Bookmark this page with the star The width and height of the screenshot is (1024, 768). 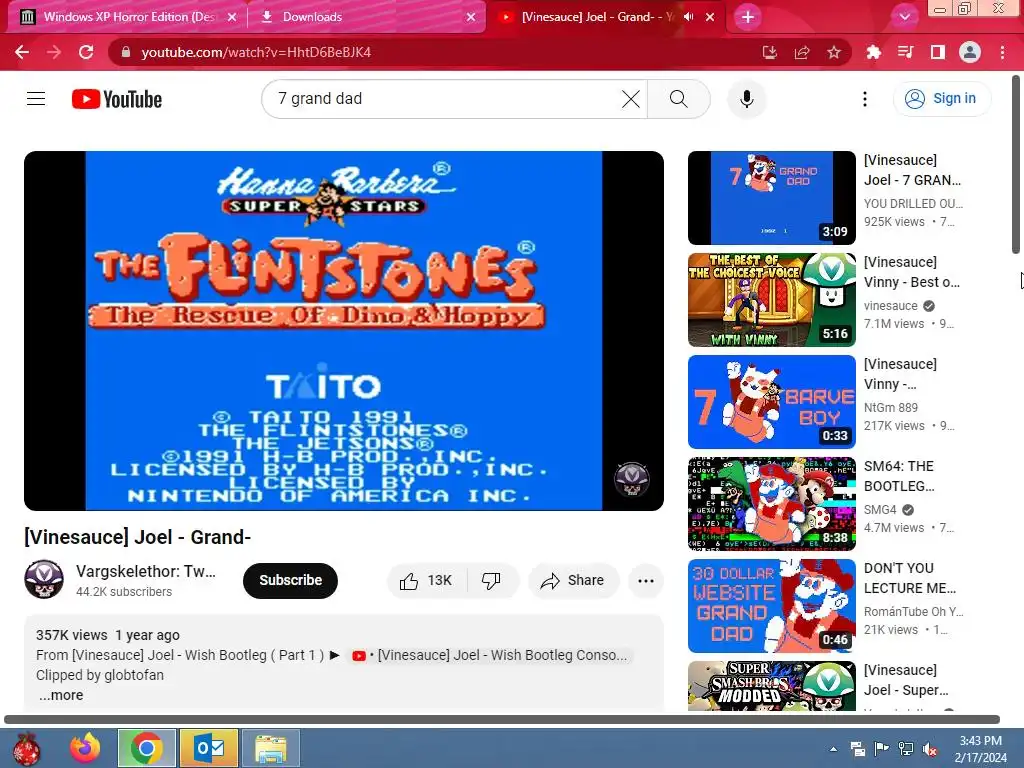click(x=833, y=52)
